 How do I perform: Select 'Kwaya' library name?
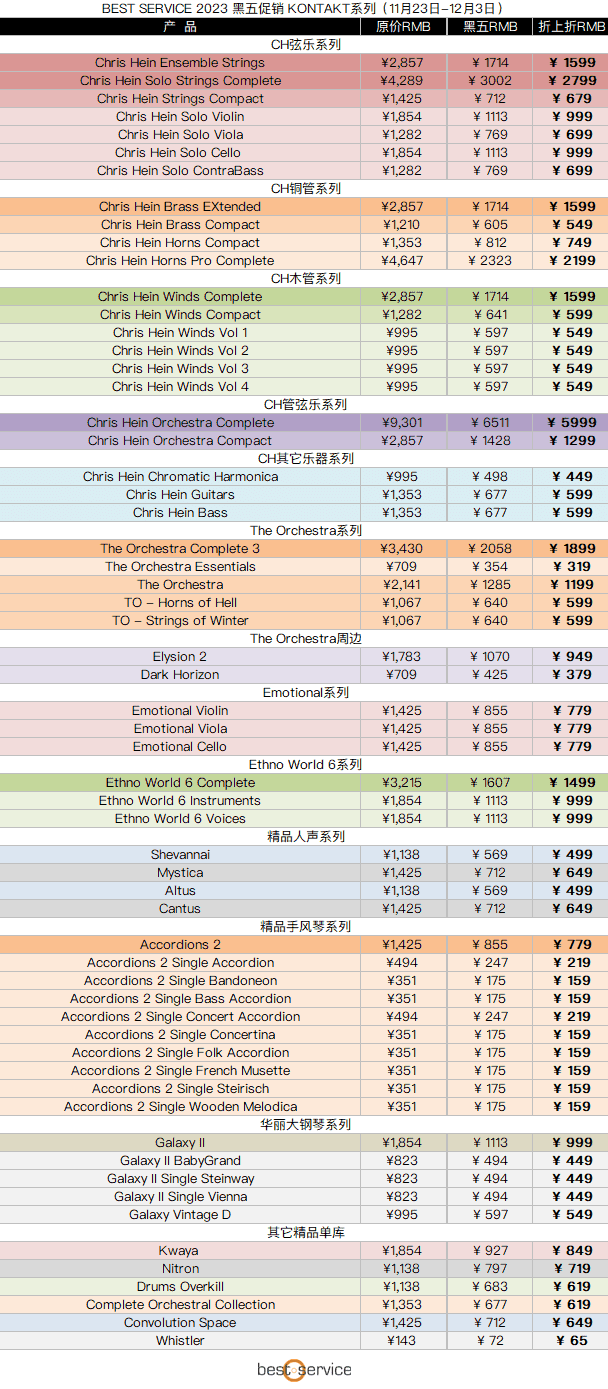coord(179,1251)
